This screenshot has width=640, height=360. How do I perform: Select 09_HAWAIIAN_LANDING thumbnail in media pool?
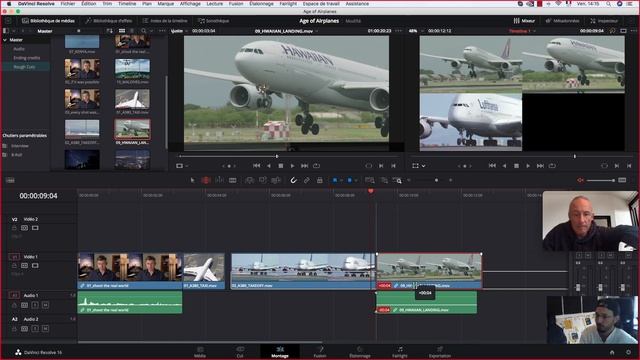(132, 130)
